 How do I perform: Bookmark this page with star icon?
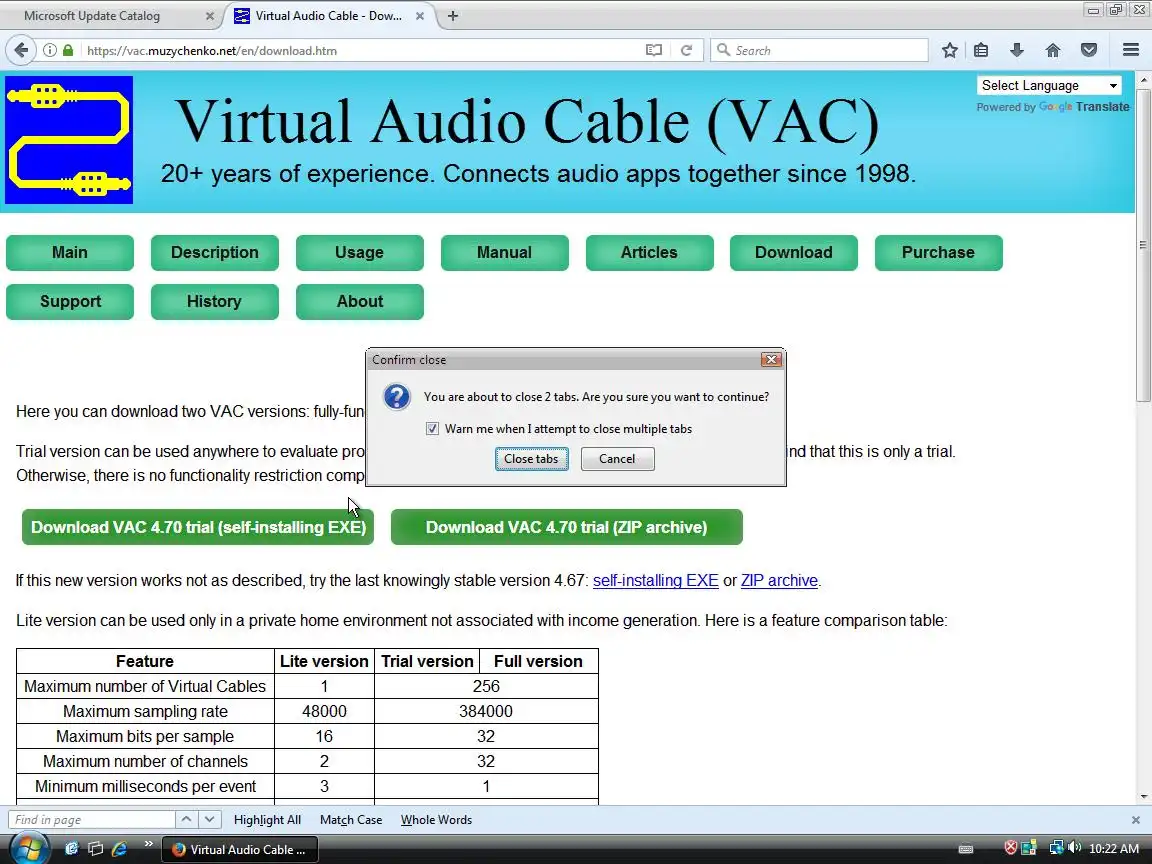[949, 50]
